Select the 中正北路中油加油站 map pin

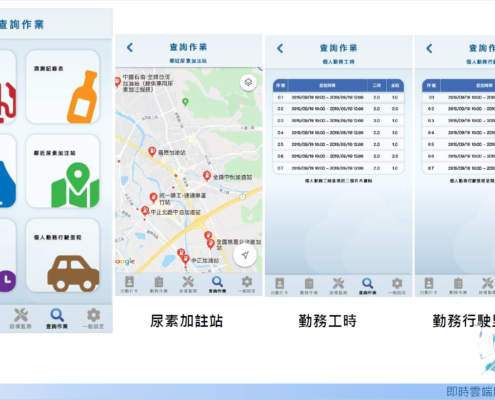pos(145,211)
